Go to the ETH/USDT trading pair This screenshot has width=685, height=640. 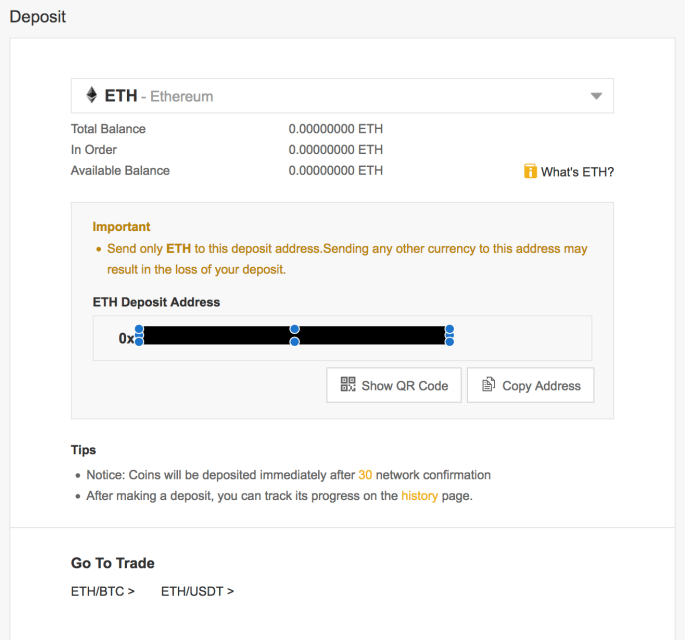click(197, 591)
